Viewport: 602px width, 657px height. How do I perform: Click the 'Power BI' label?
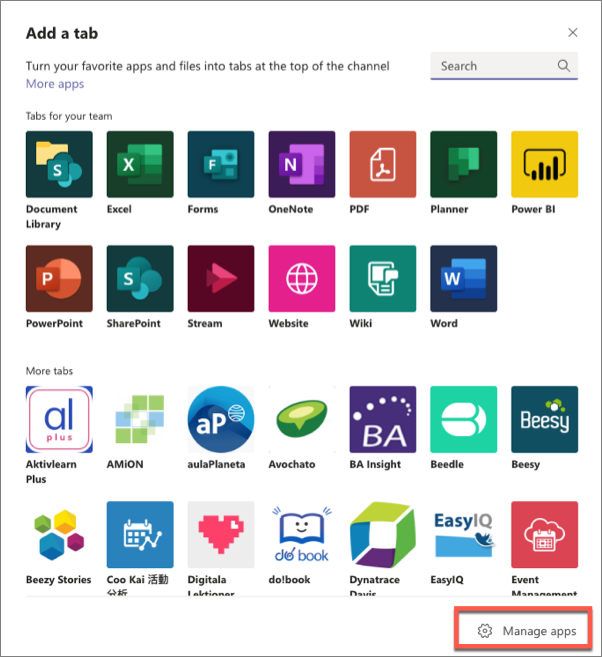click(x=533, y=209)
